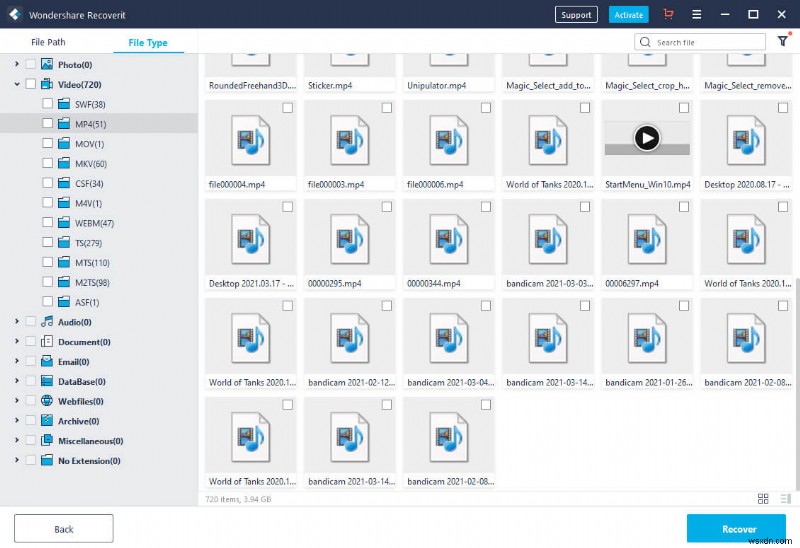
Task: Expand the Photo(0) category
Action: [x=17, y=65]
